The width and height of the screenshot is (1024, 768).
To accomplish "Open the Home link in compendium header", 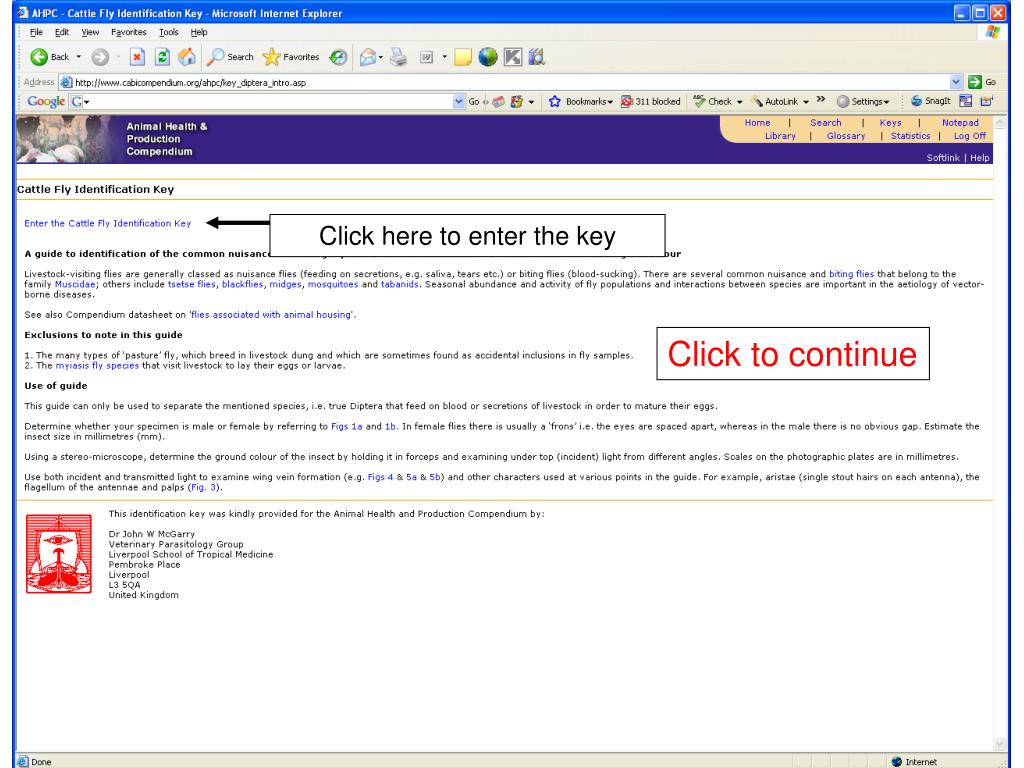I will coord(758,123).
